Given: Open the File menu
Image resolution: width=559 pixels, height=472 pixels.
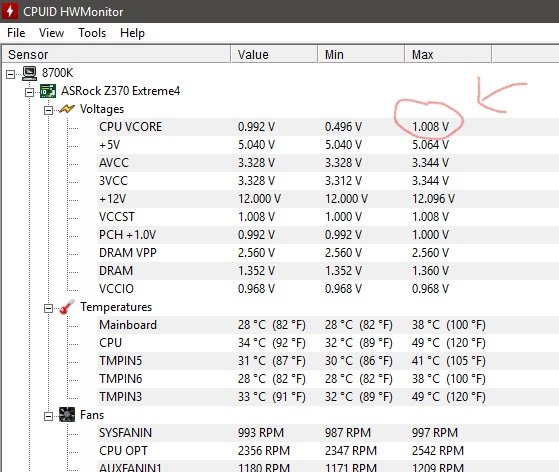Looking at the screenshot, I should [x=16, y=33].
